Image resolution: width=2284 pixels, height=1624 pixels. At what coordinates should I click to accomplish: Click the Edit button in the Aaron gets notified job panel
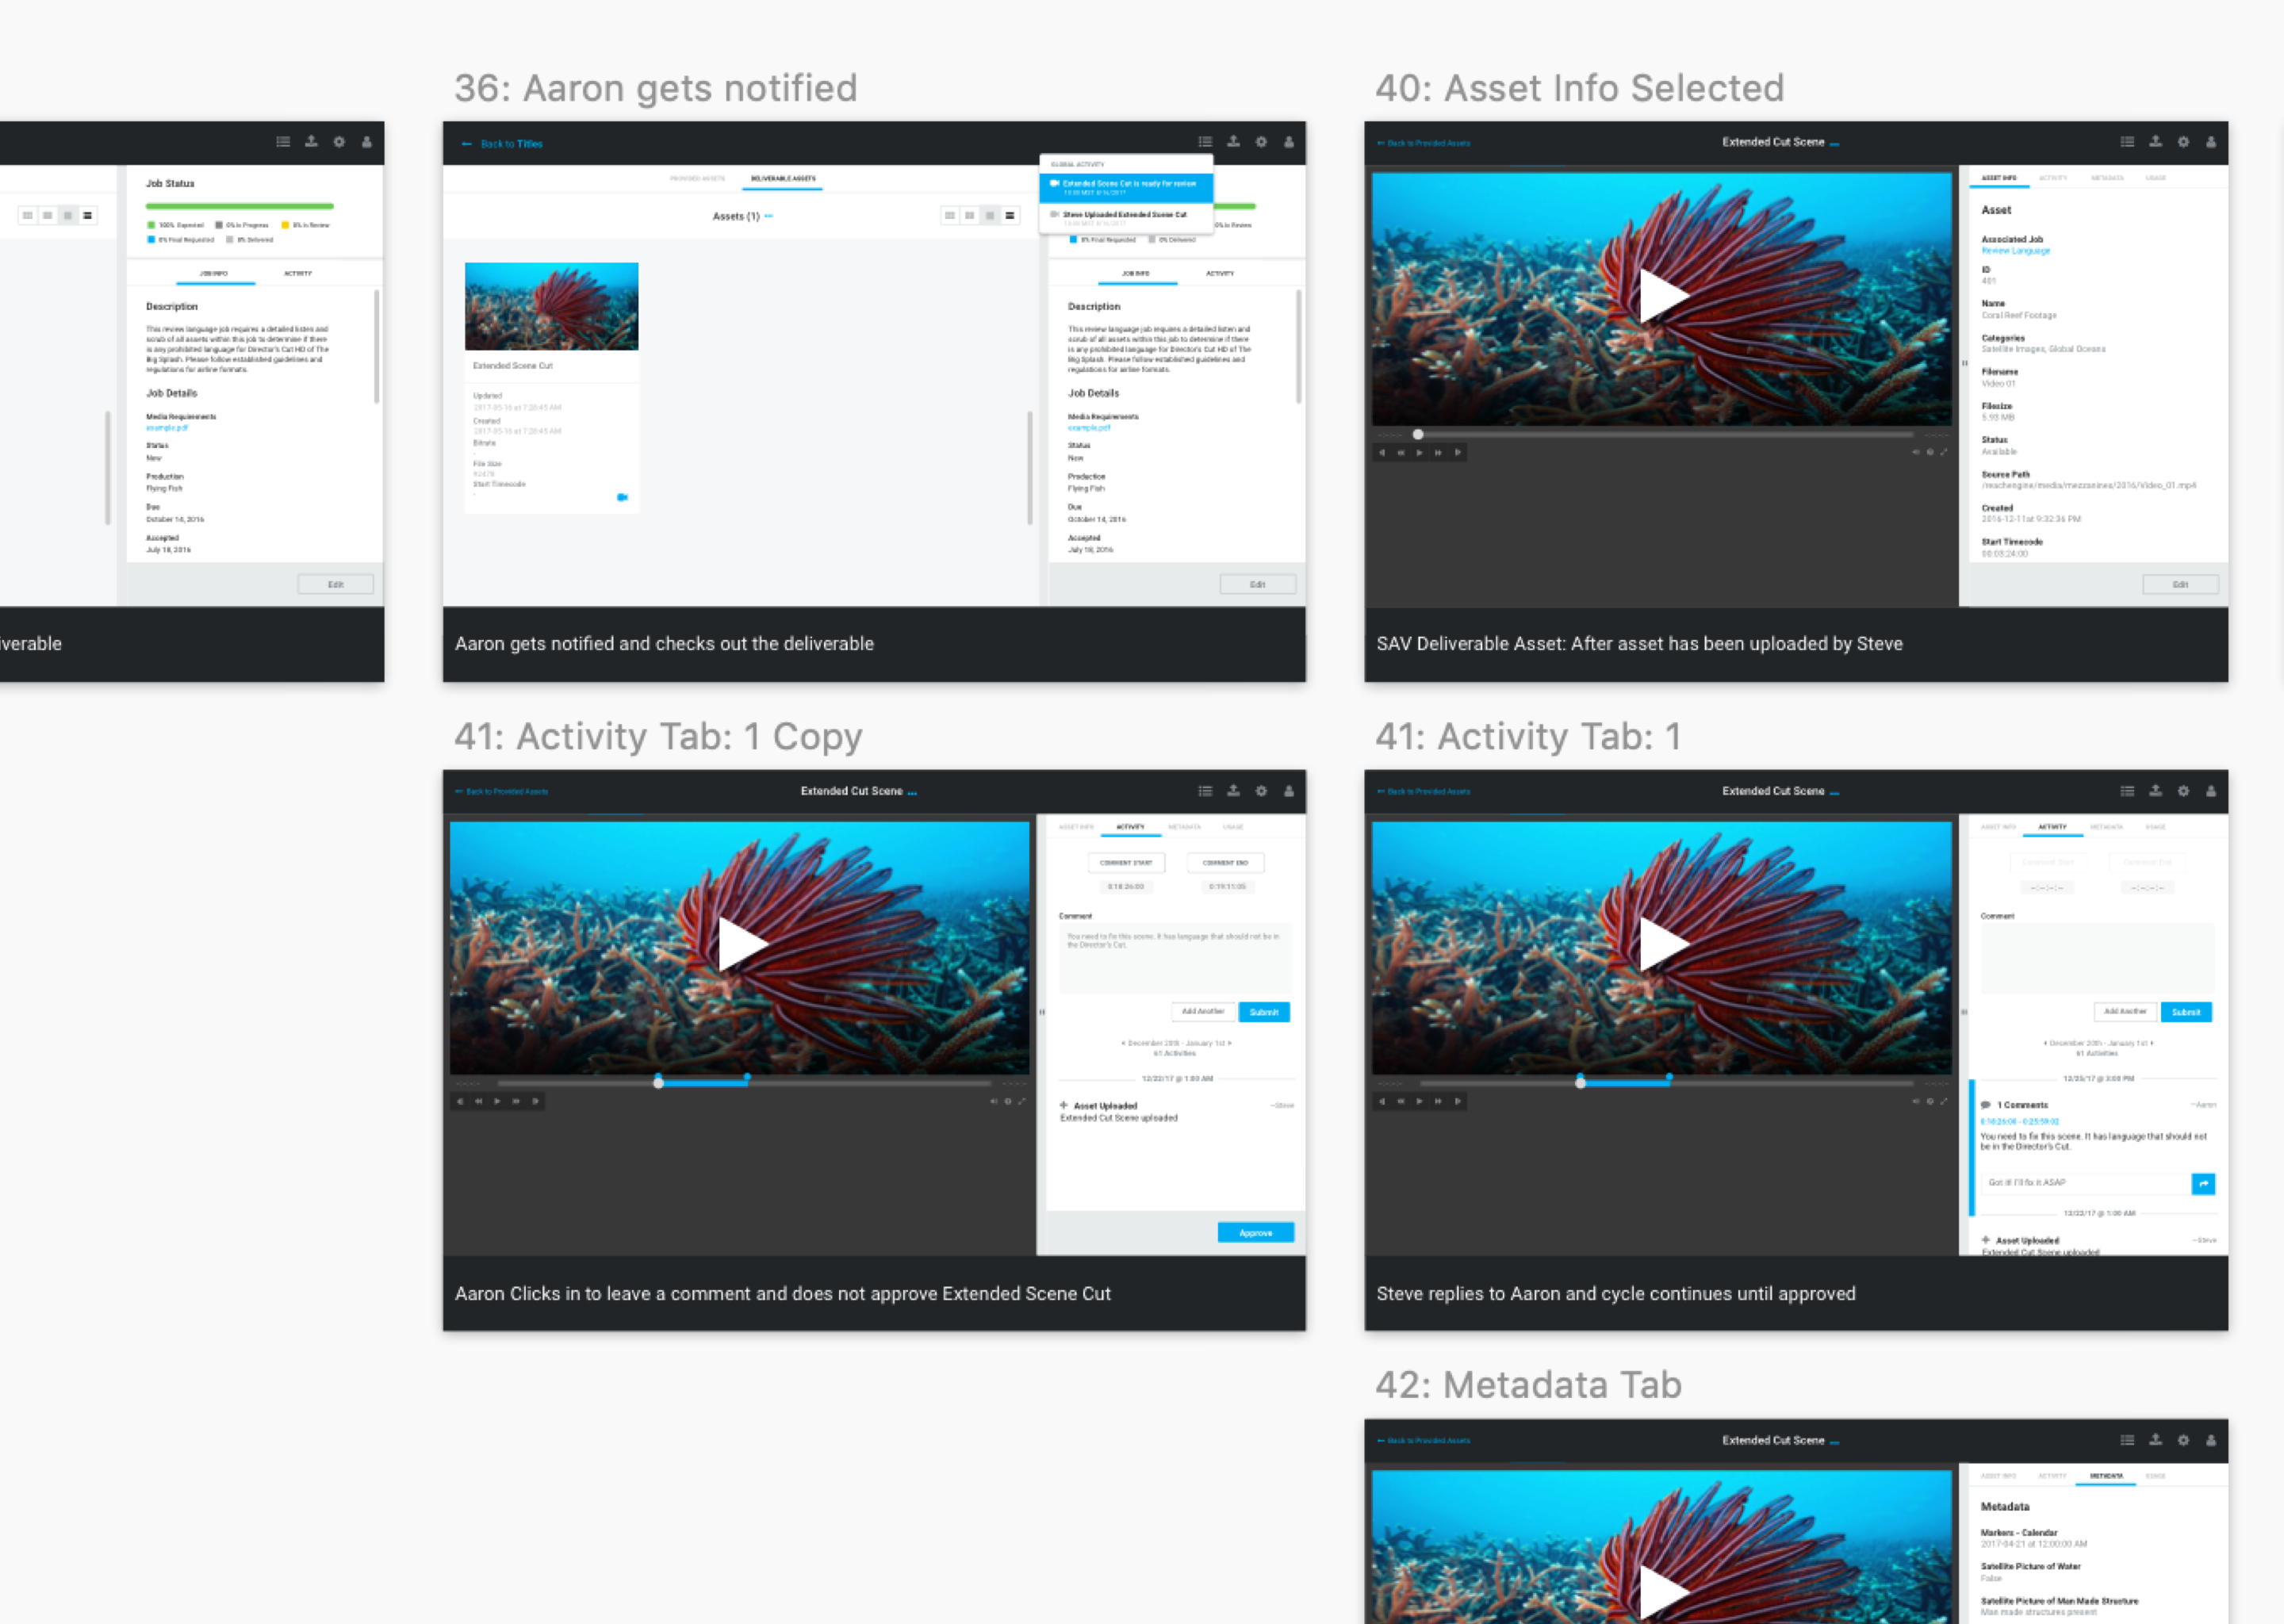click(x=1257, y=584)
